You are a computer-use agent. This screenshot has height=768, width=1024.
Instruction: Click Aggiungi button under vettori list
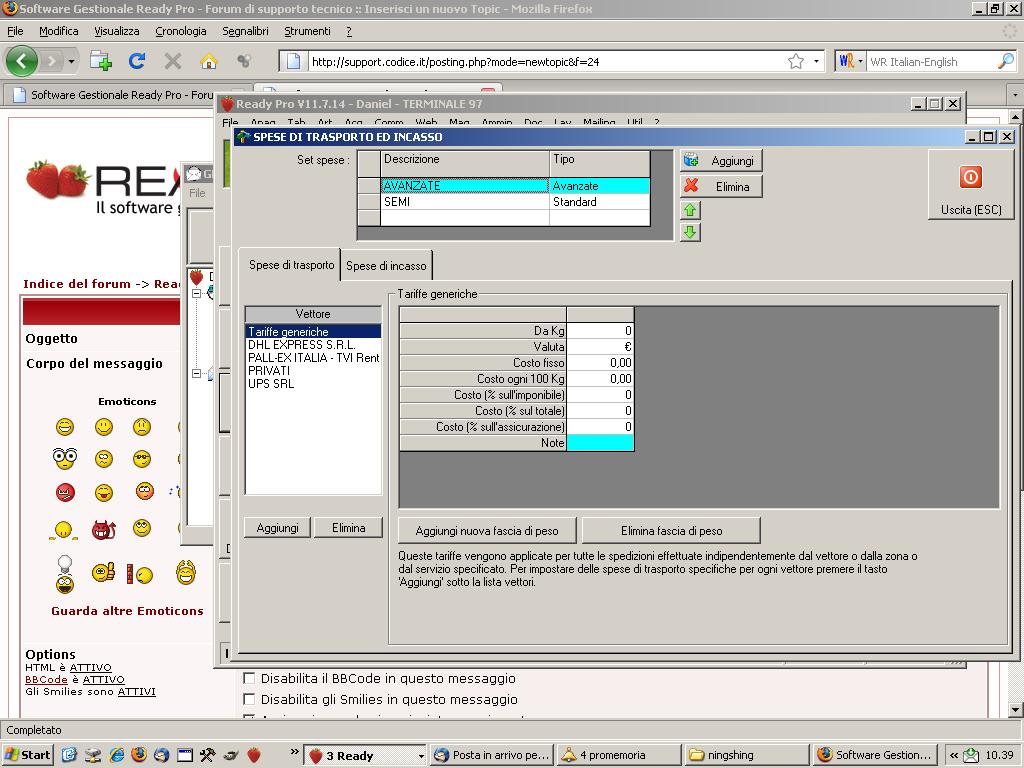point(278,528)
